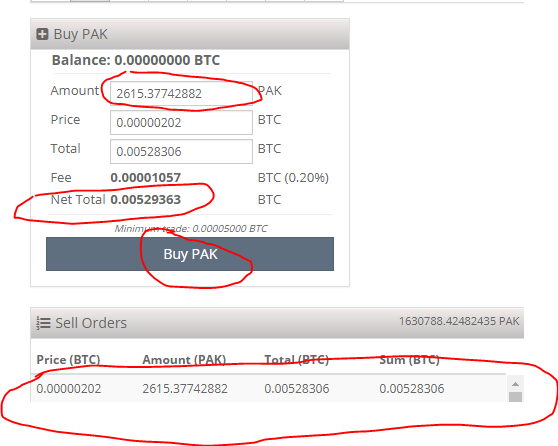Click the Total input field showing 0.00528306
This screenshot has width=558, height=446.
pos(181,151)
